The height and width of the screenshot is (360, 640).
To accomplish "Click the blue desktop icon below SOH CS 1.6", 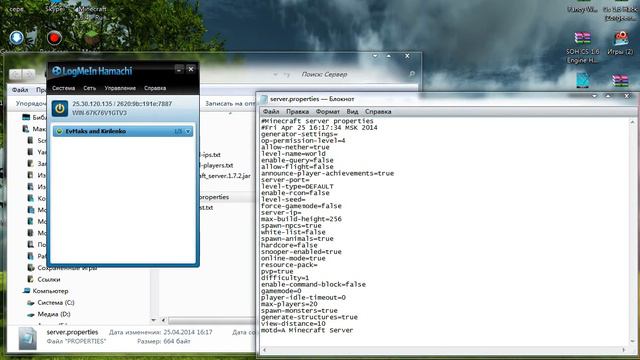I will [x=582, y=80].
